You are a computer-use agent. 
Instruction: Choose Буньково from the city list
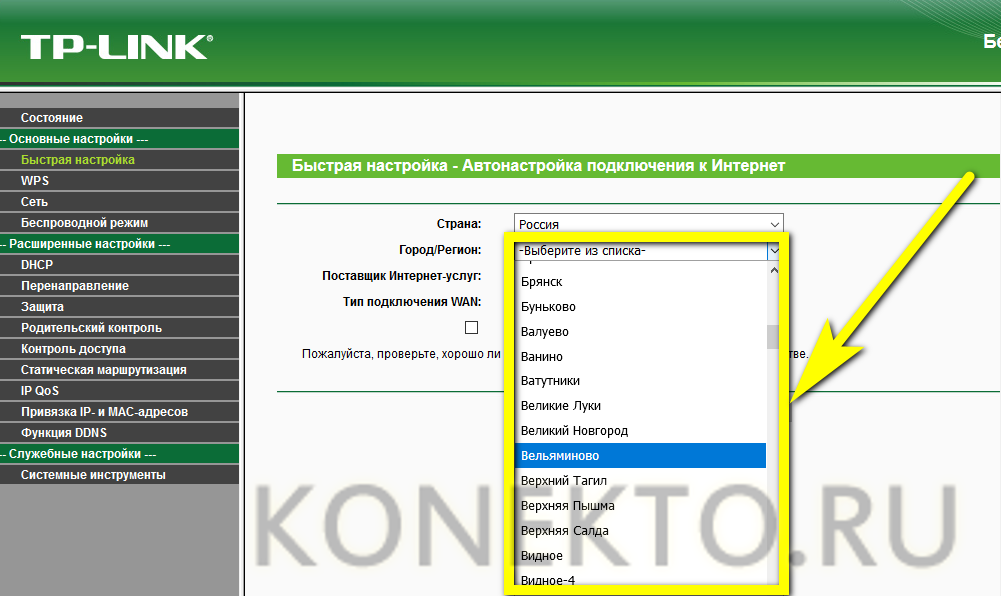tap(640, 306)
